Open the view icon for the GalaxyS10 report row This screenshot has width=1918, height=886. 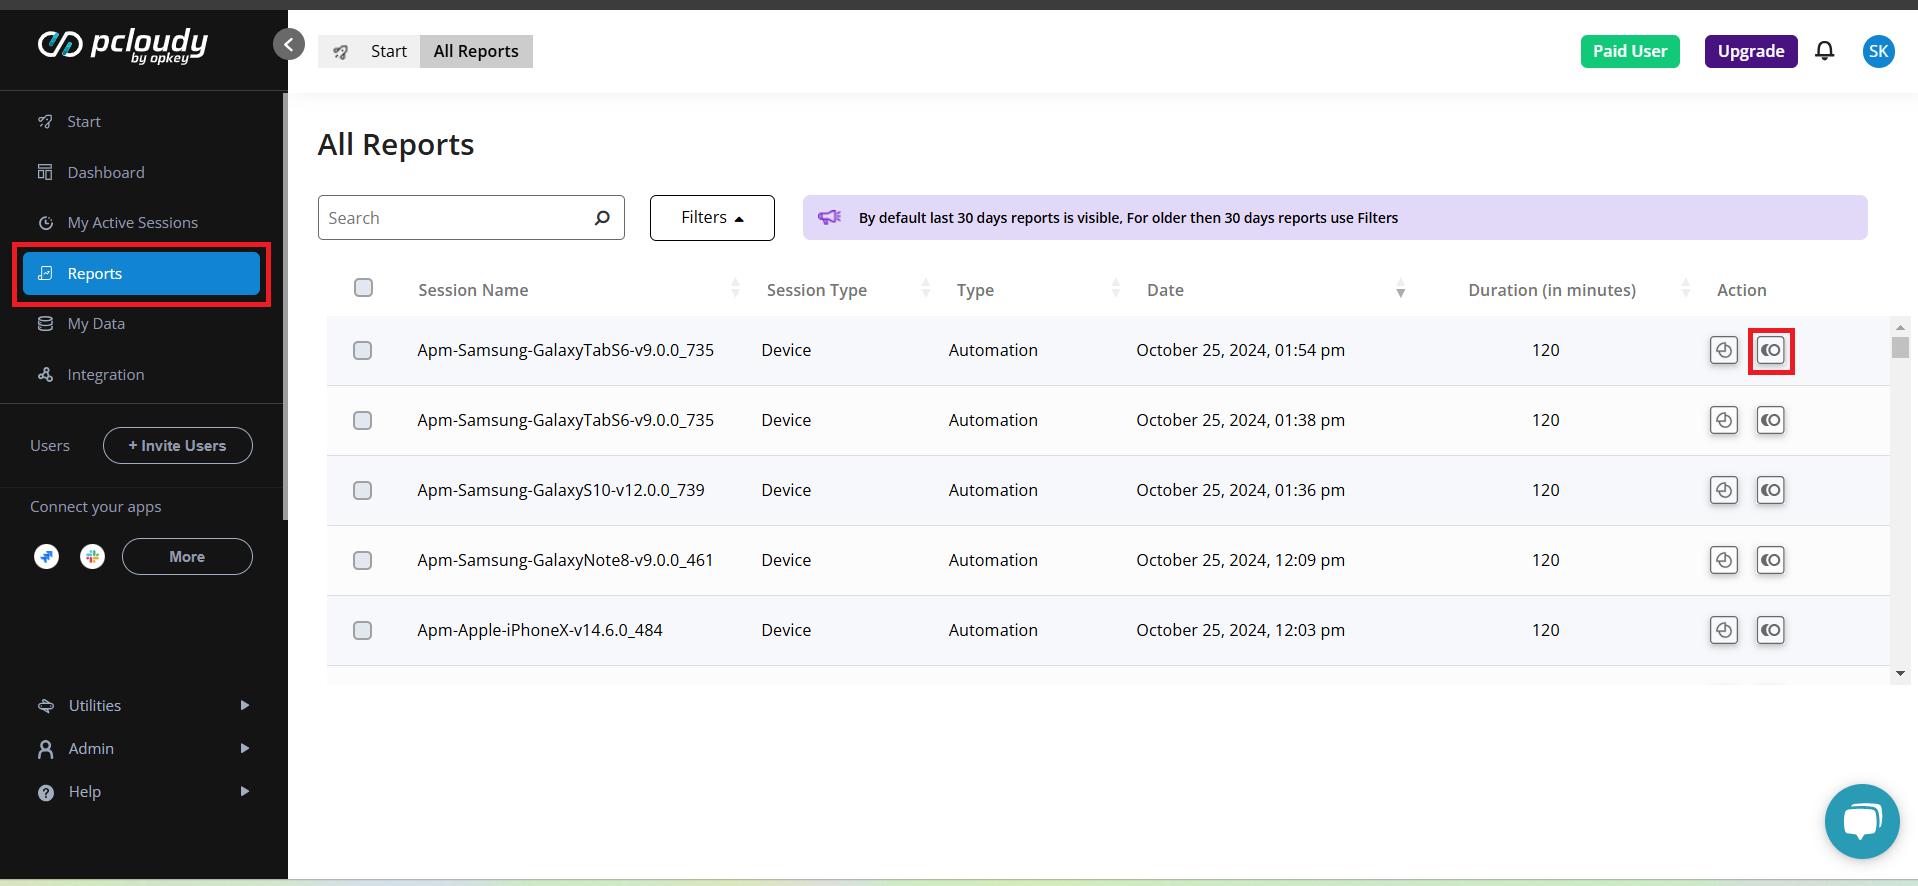(1770, 490)
